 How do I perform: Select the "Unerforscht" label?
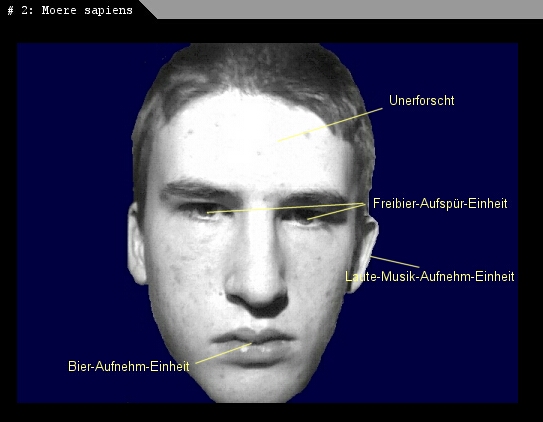point(421,100)
